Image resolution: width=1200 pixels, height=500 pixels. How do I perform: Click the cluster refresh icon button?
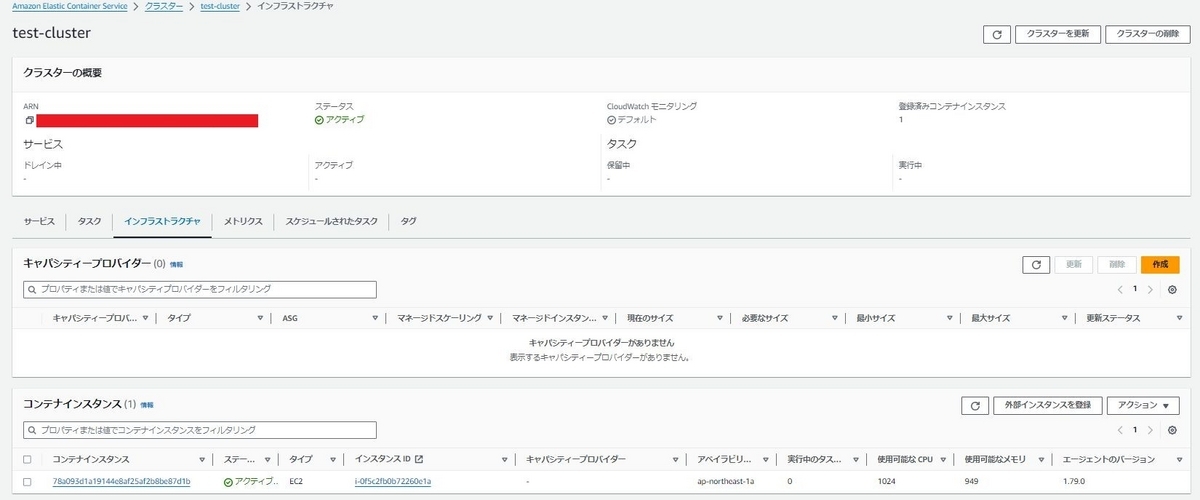pyautogui.click(x=995, y=34)
